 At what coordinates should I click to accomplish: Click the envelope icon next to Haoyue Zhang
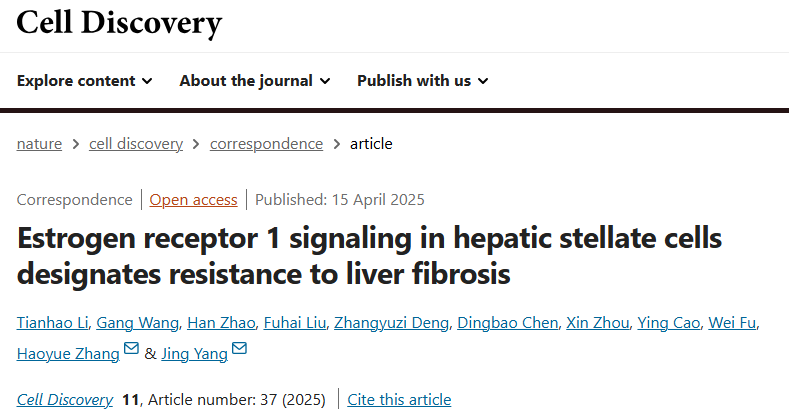tap(131, 348)
